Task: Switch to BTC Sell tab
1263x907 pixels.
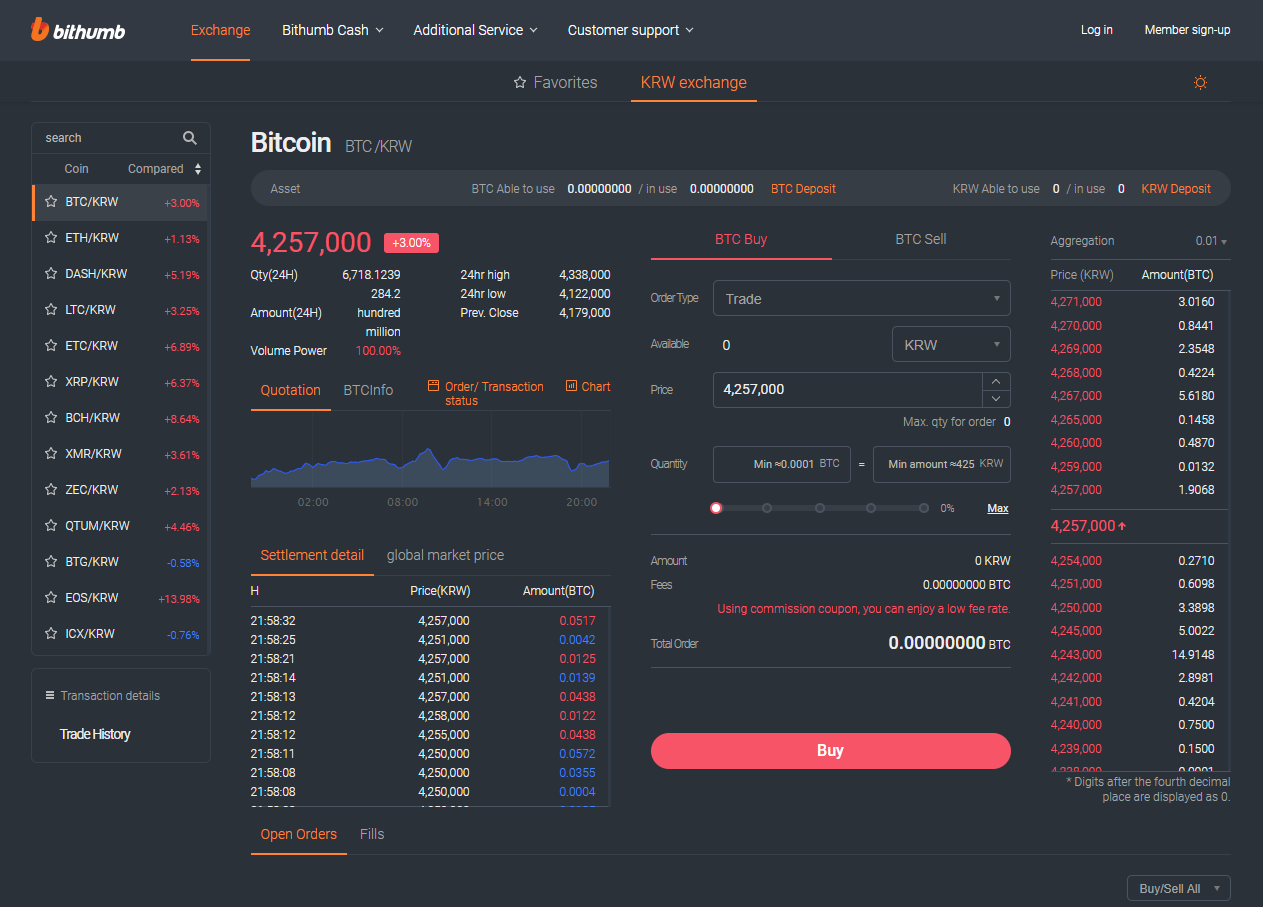Action: [x=921, y=239]
